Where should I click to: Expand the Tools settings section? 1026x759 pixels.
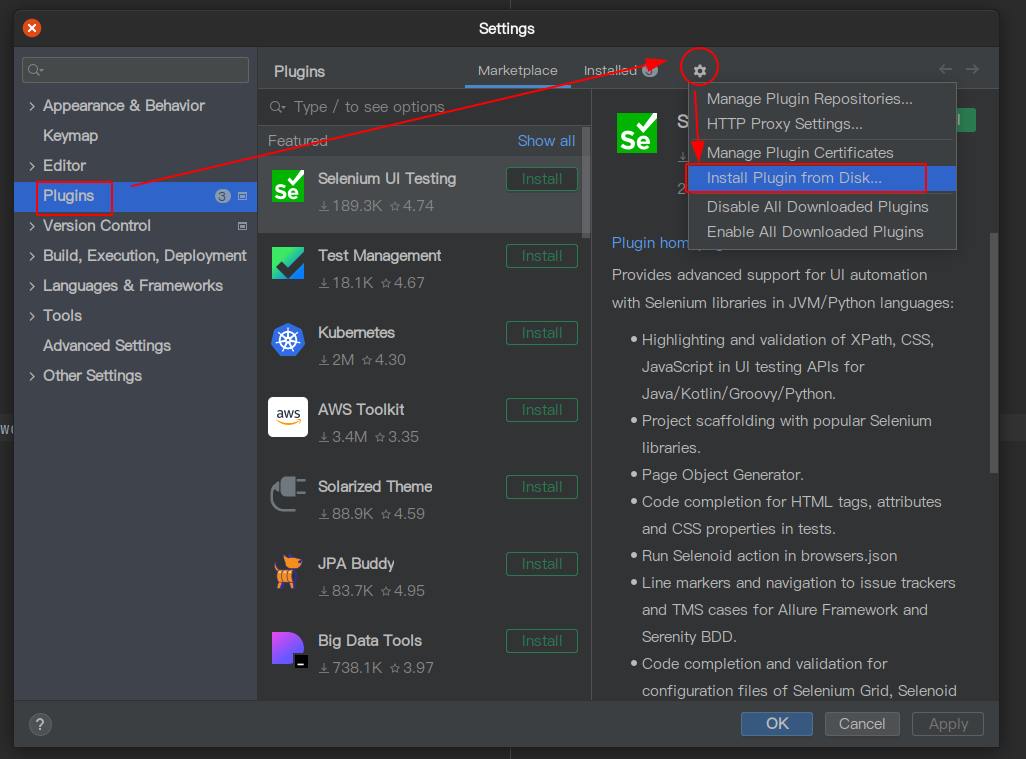click(x=31, y=316)
